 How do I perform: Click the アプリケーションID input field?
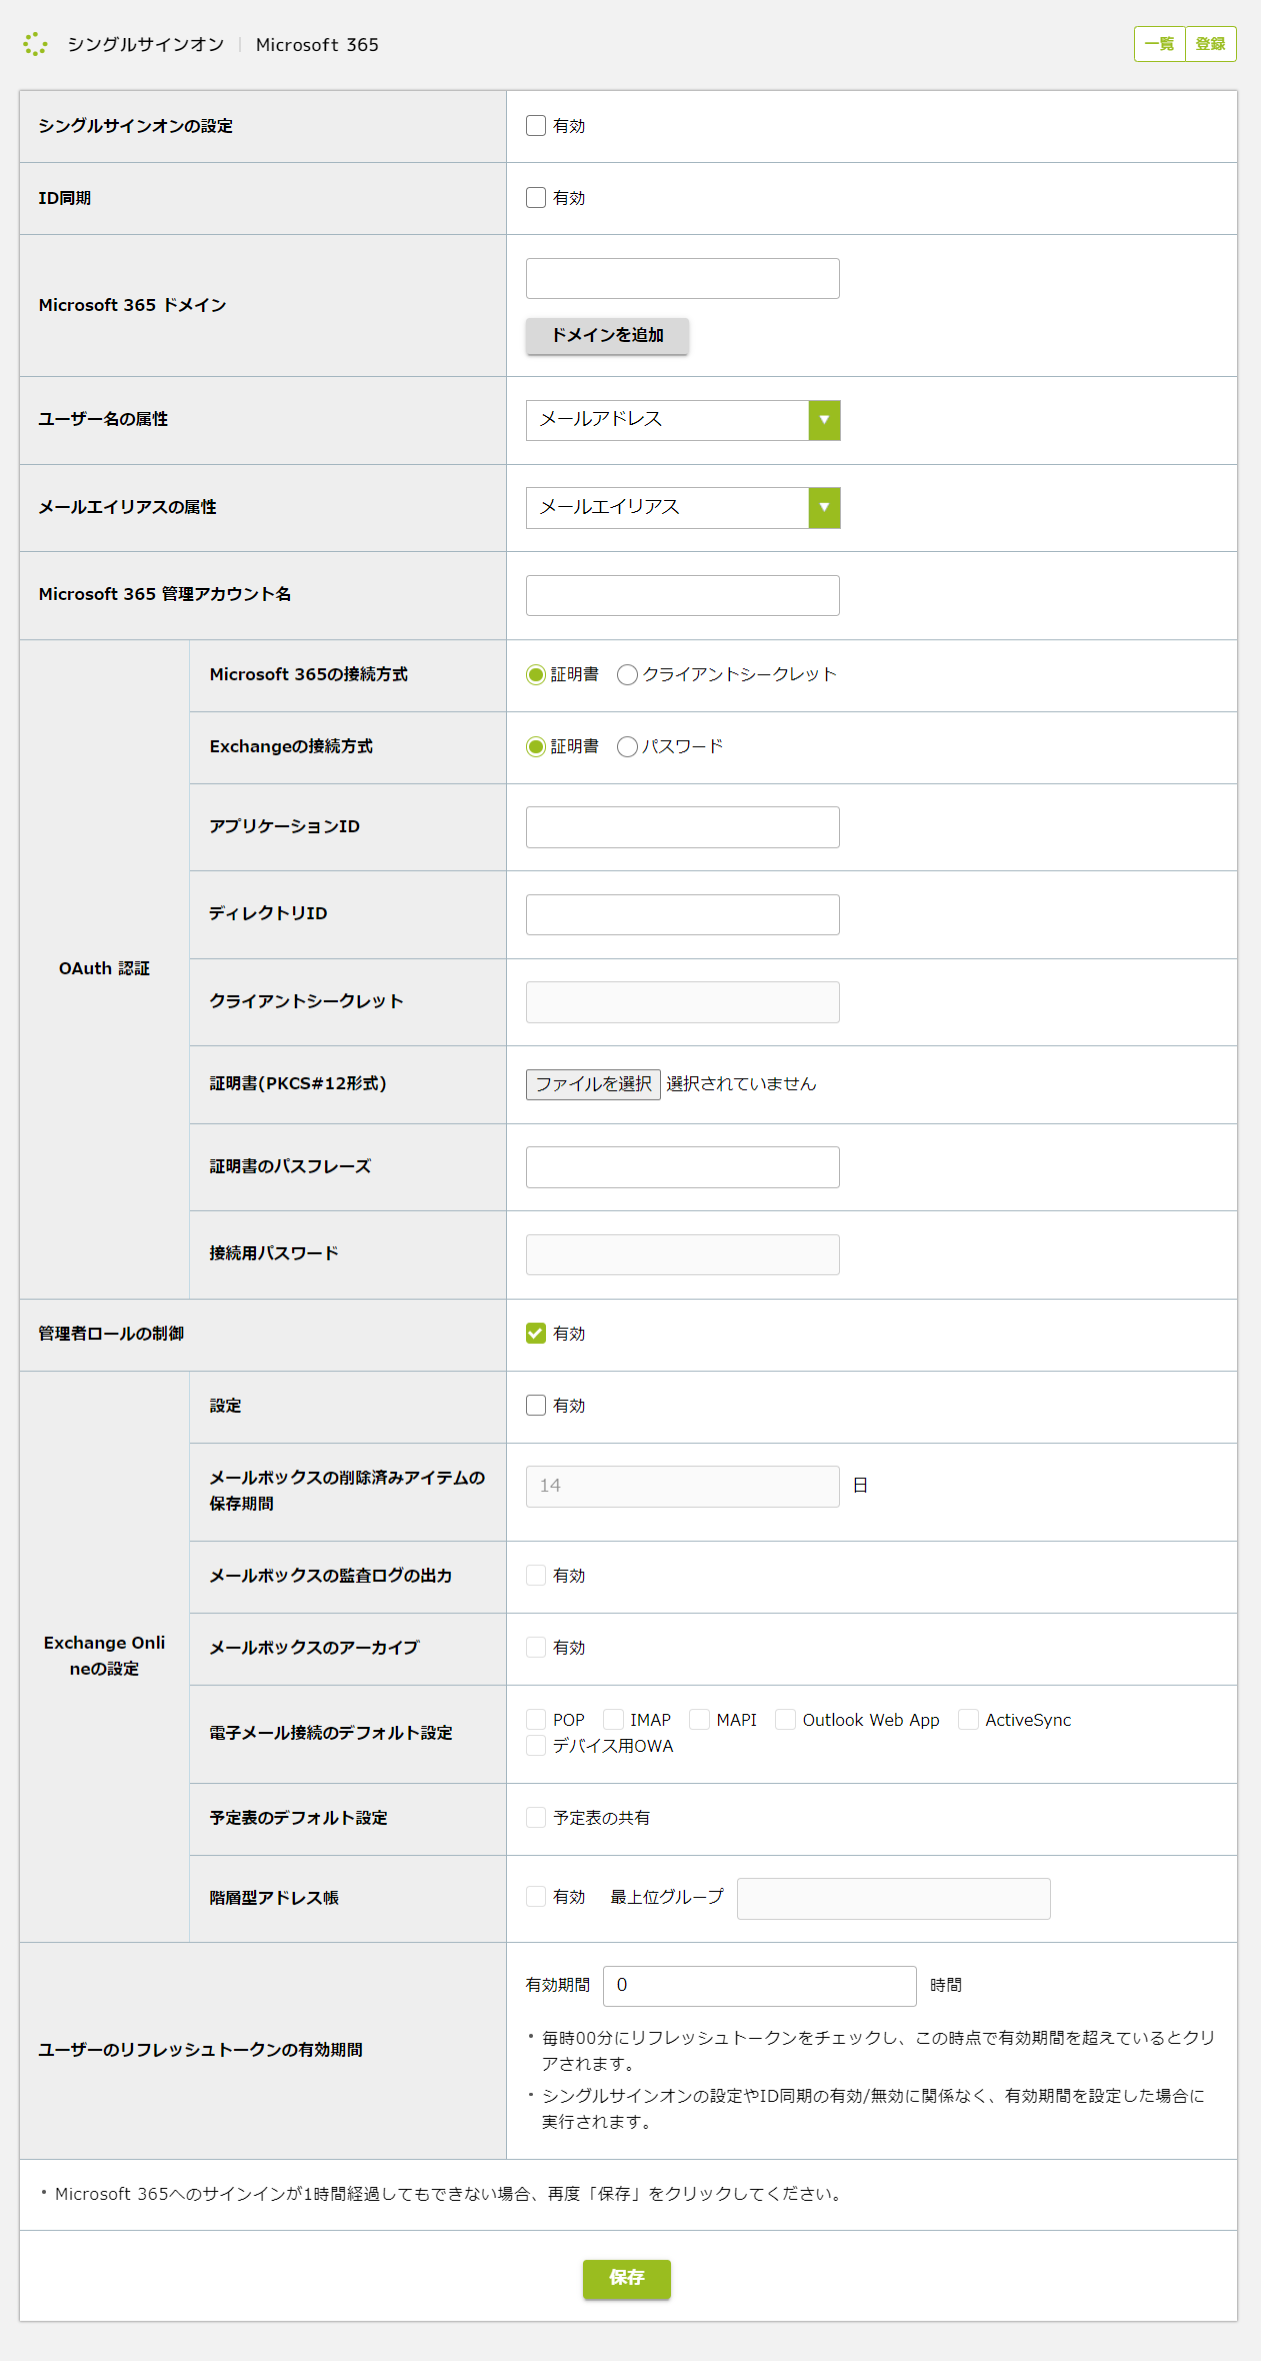682,827
